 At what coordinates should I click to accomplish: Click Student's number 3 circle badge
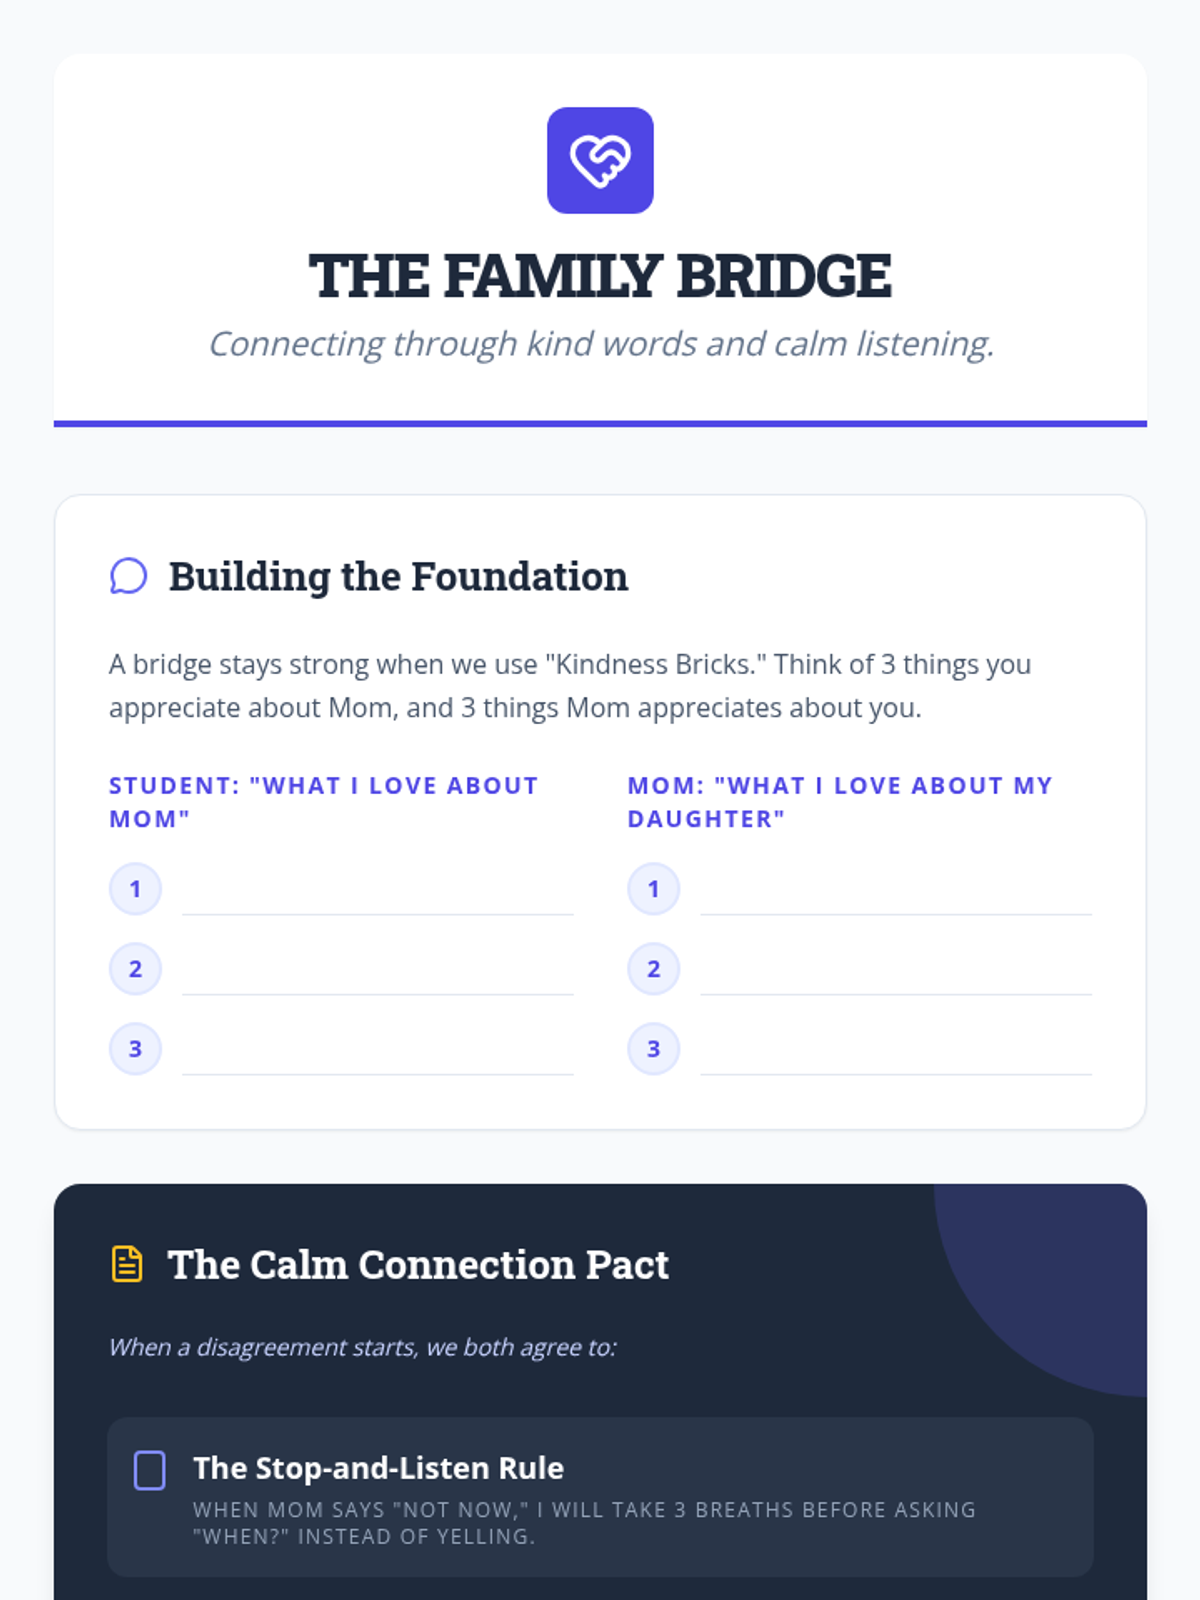(x=135, y=1049)
